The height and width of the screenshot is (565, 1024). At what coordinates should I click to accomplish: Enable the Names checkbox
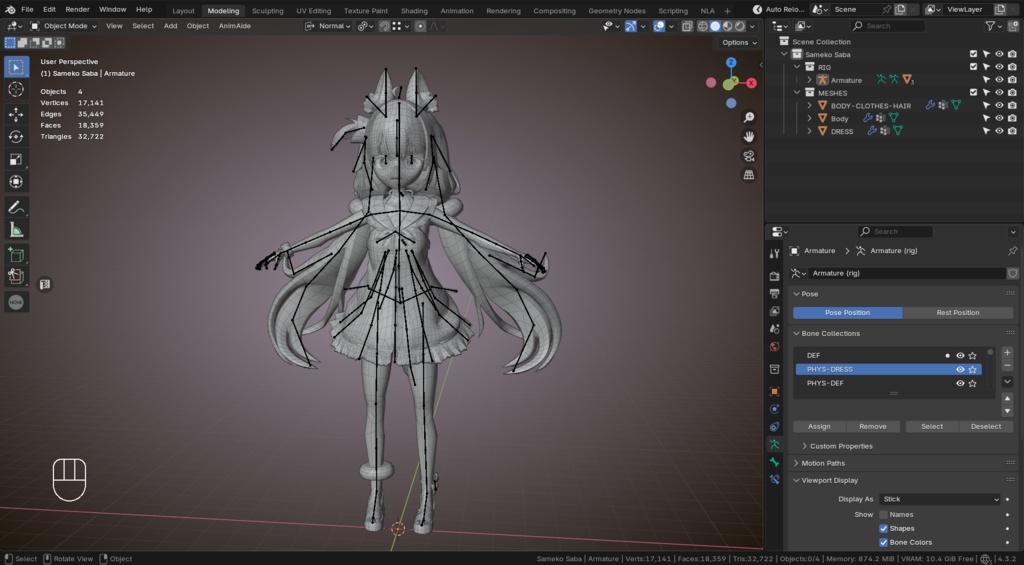[884, 515]
